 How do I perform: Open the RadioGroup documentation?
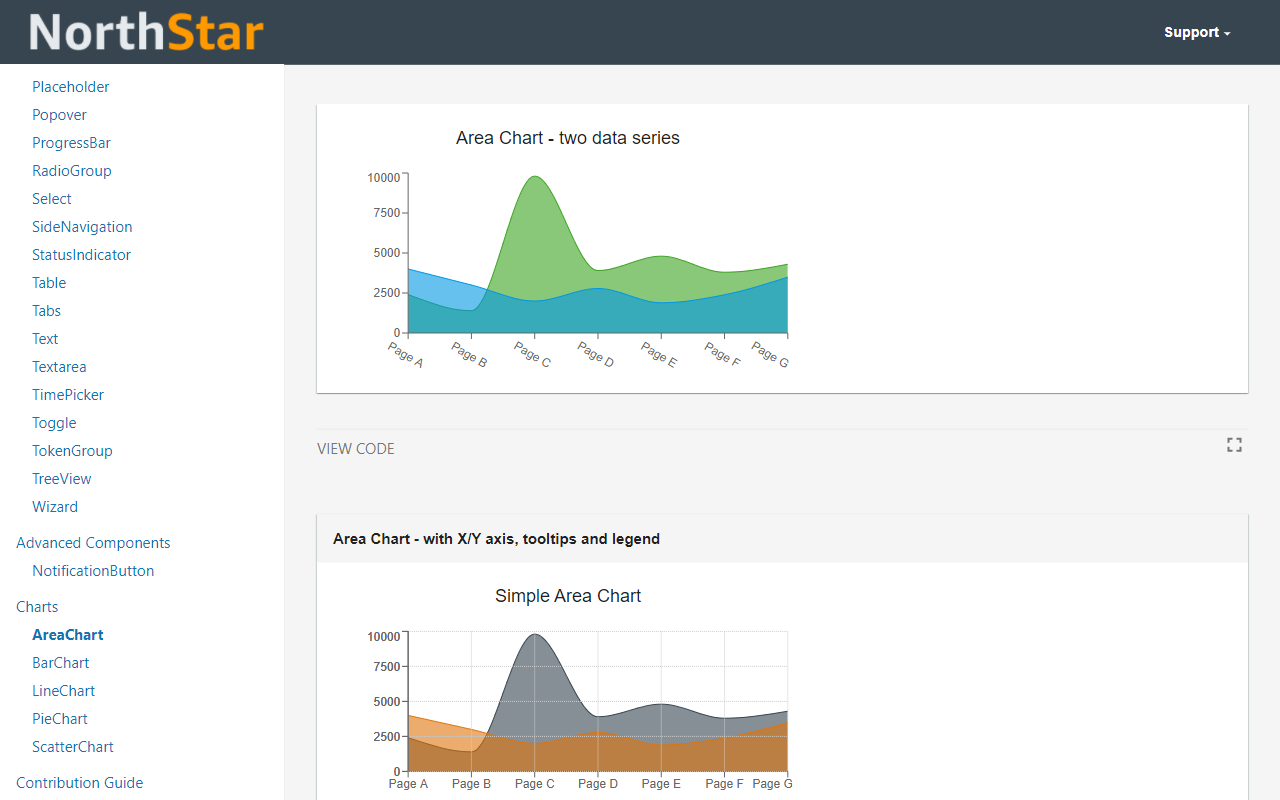pos(72,170)
